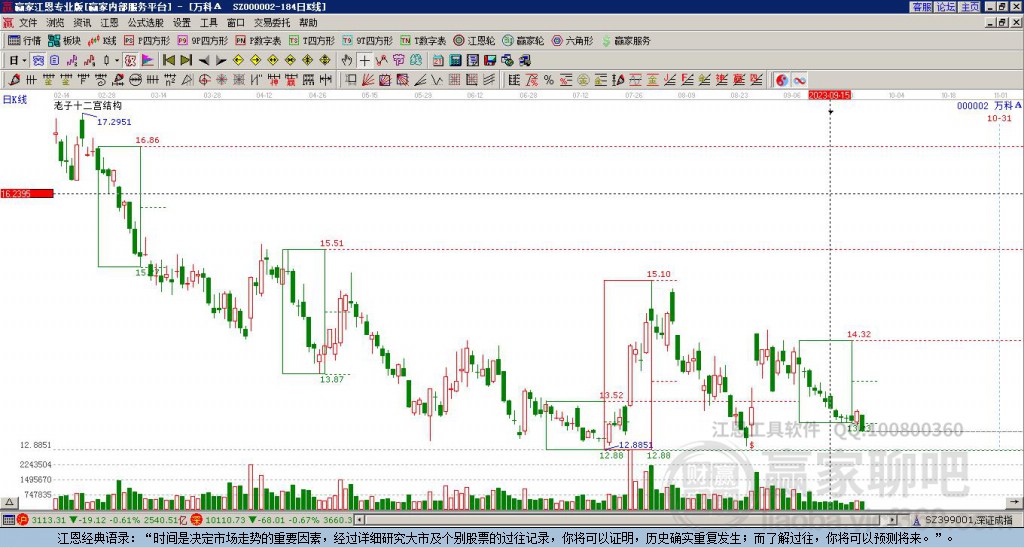Click the 15.10 high price label
Viewport: 1024px width, 548px height.
point(658,274)
